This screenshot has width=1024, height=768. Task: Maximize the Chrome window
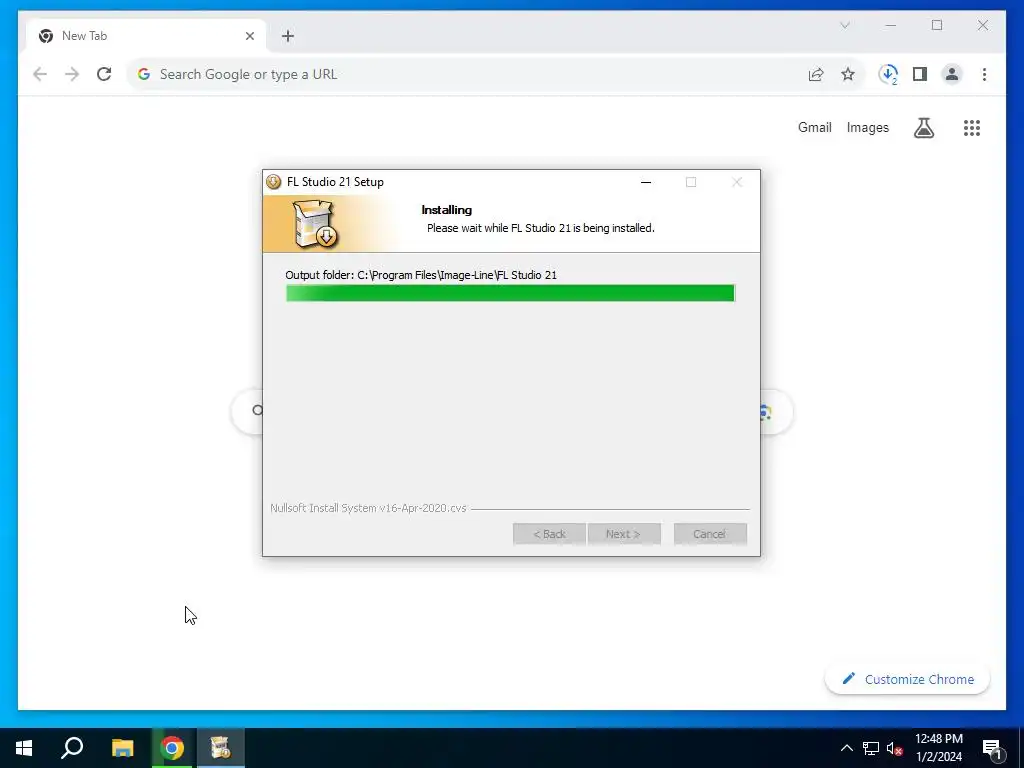click(x=937, y=25)
